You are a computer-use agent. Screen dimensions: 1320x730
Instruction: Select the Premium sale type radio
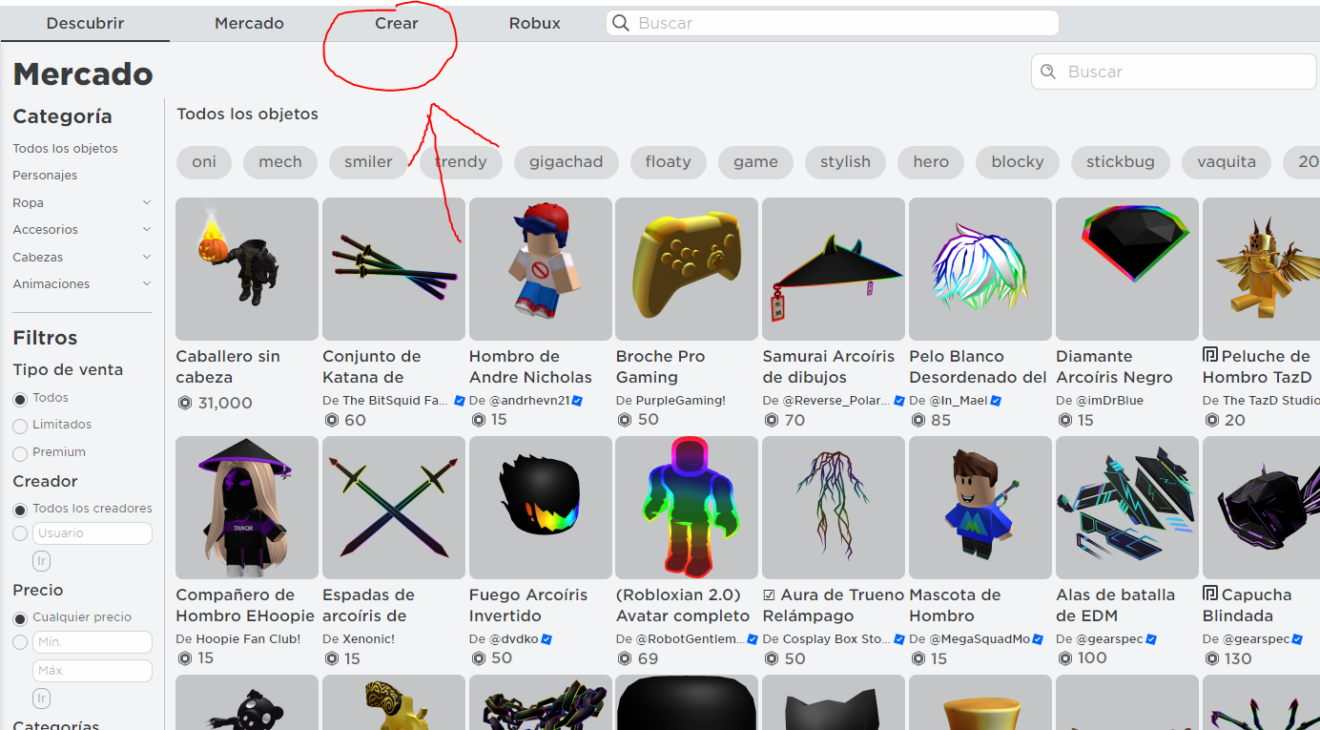20,453
